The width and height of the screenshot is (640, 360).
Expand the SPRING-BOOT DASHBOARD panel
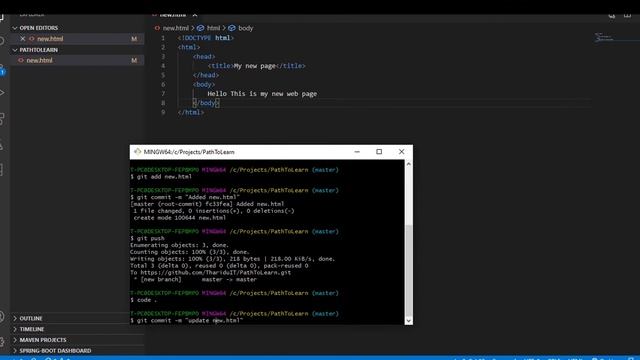click(x=55, y=351)
